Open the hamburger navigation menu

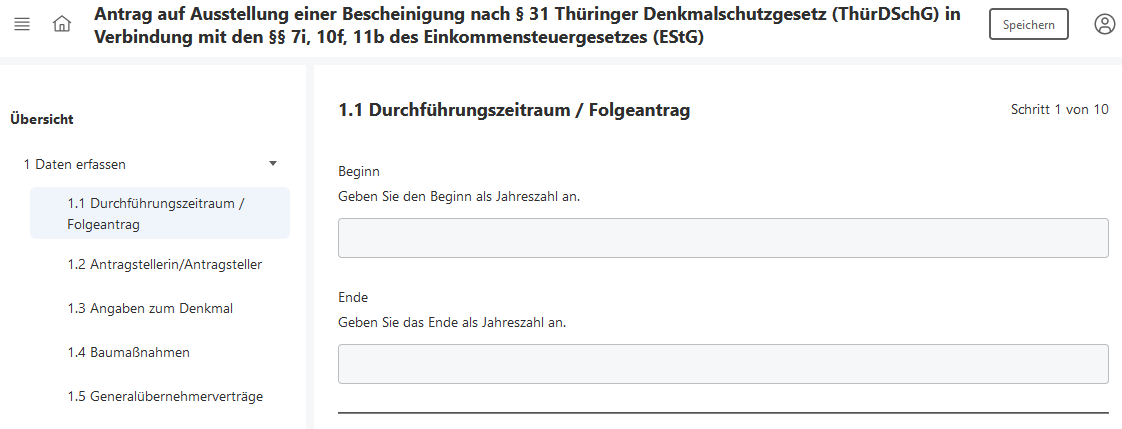22,24
